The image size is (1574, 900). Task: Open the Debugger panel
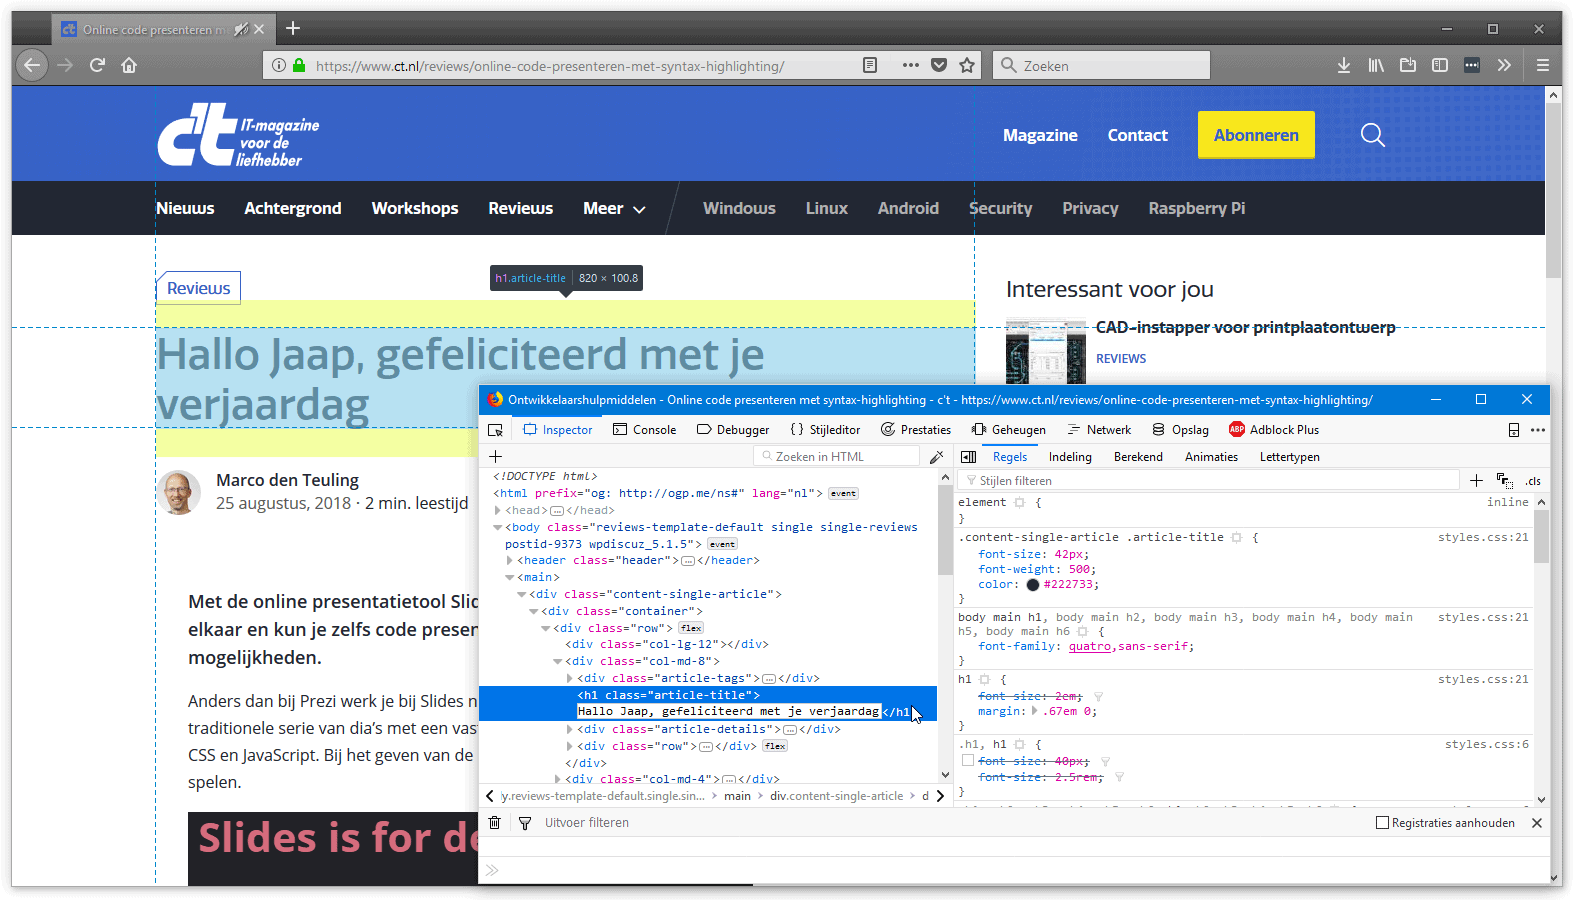[x=733, y=430]
